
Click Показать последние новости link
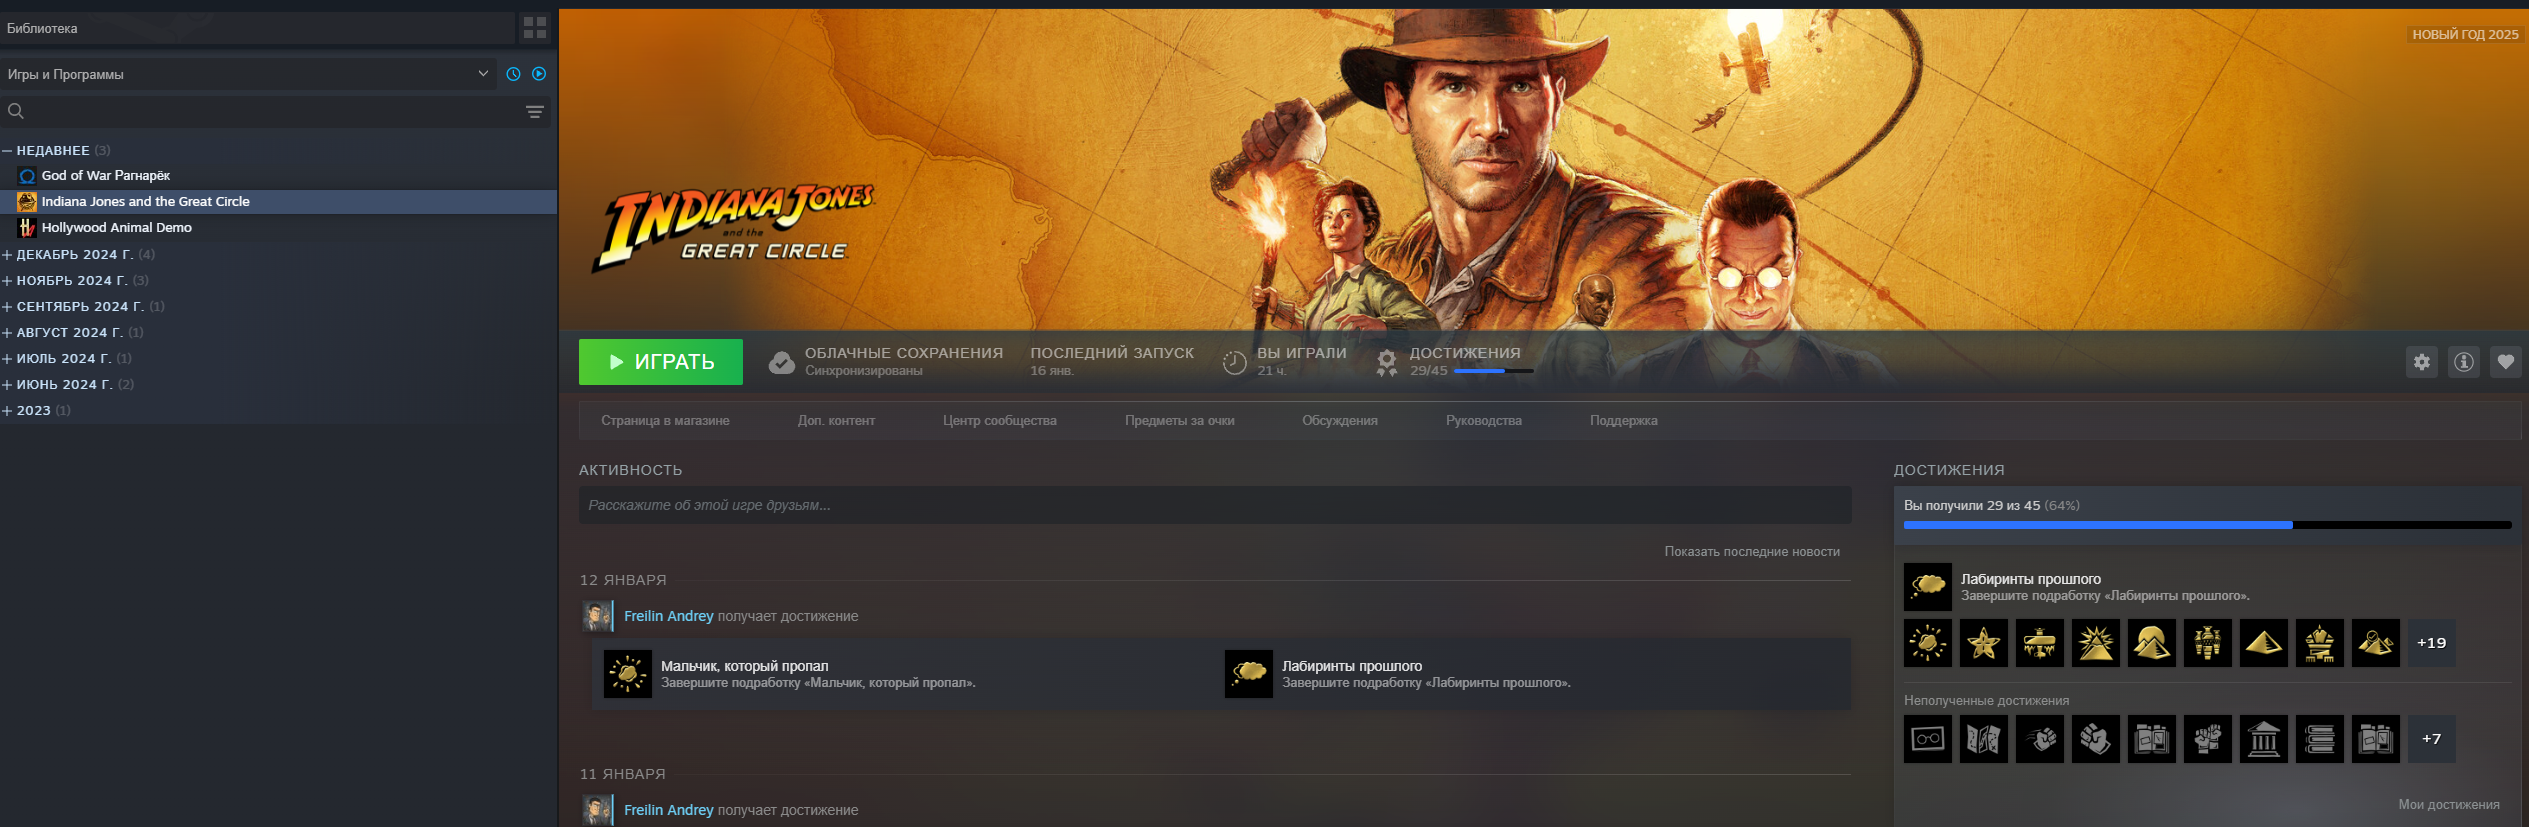pyautogui.click(x=1752, y=552)
